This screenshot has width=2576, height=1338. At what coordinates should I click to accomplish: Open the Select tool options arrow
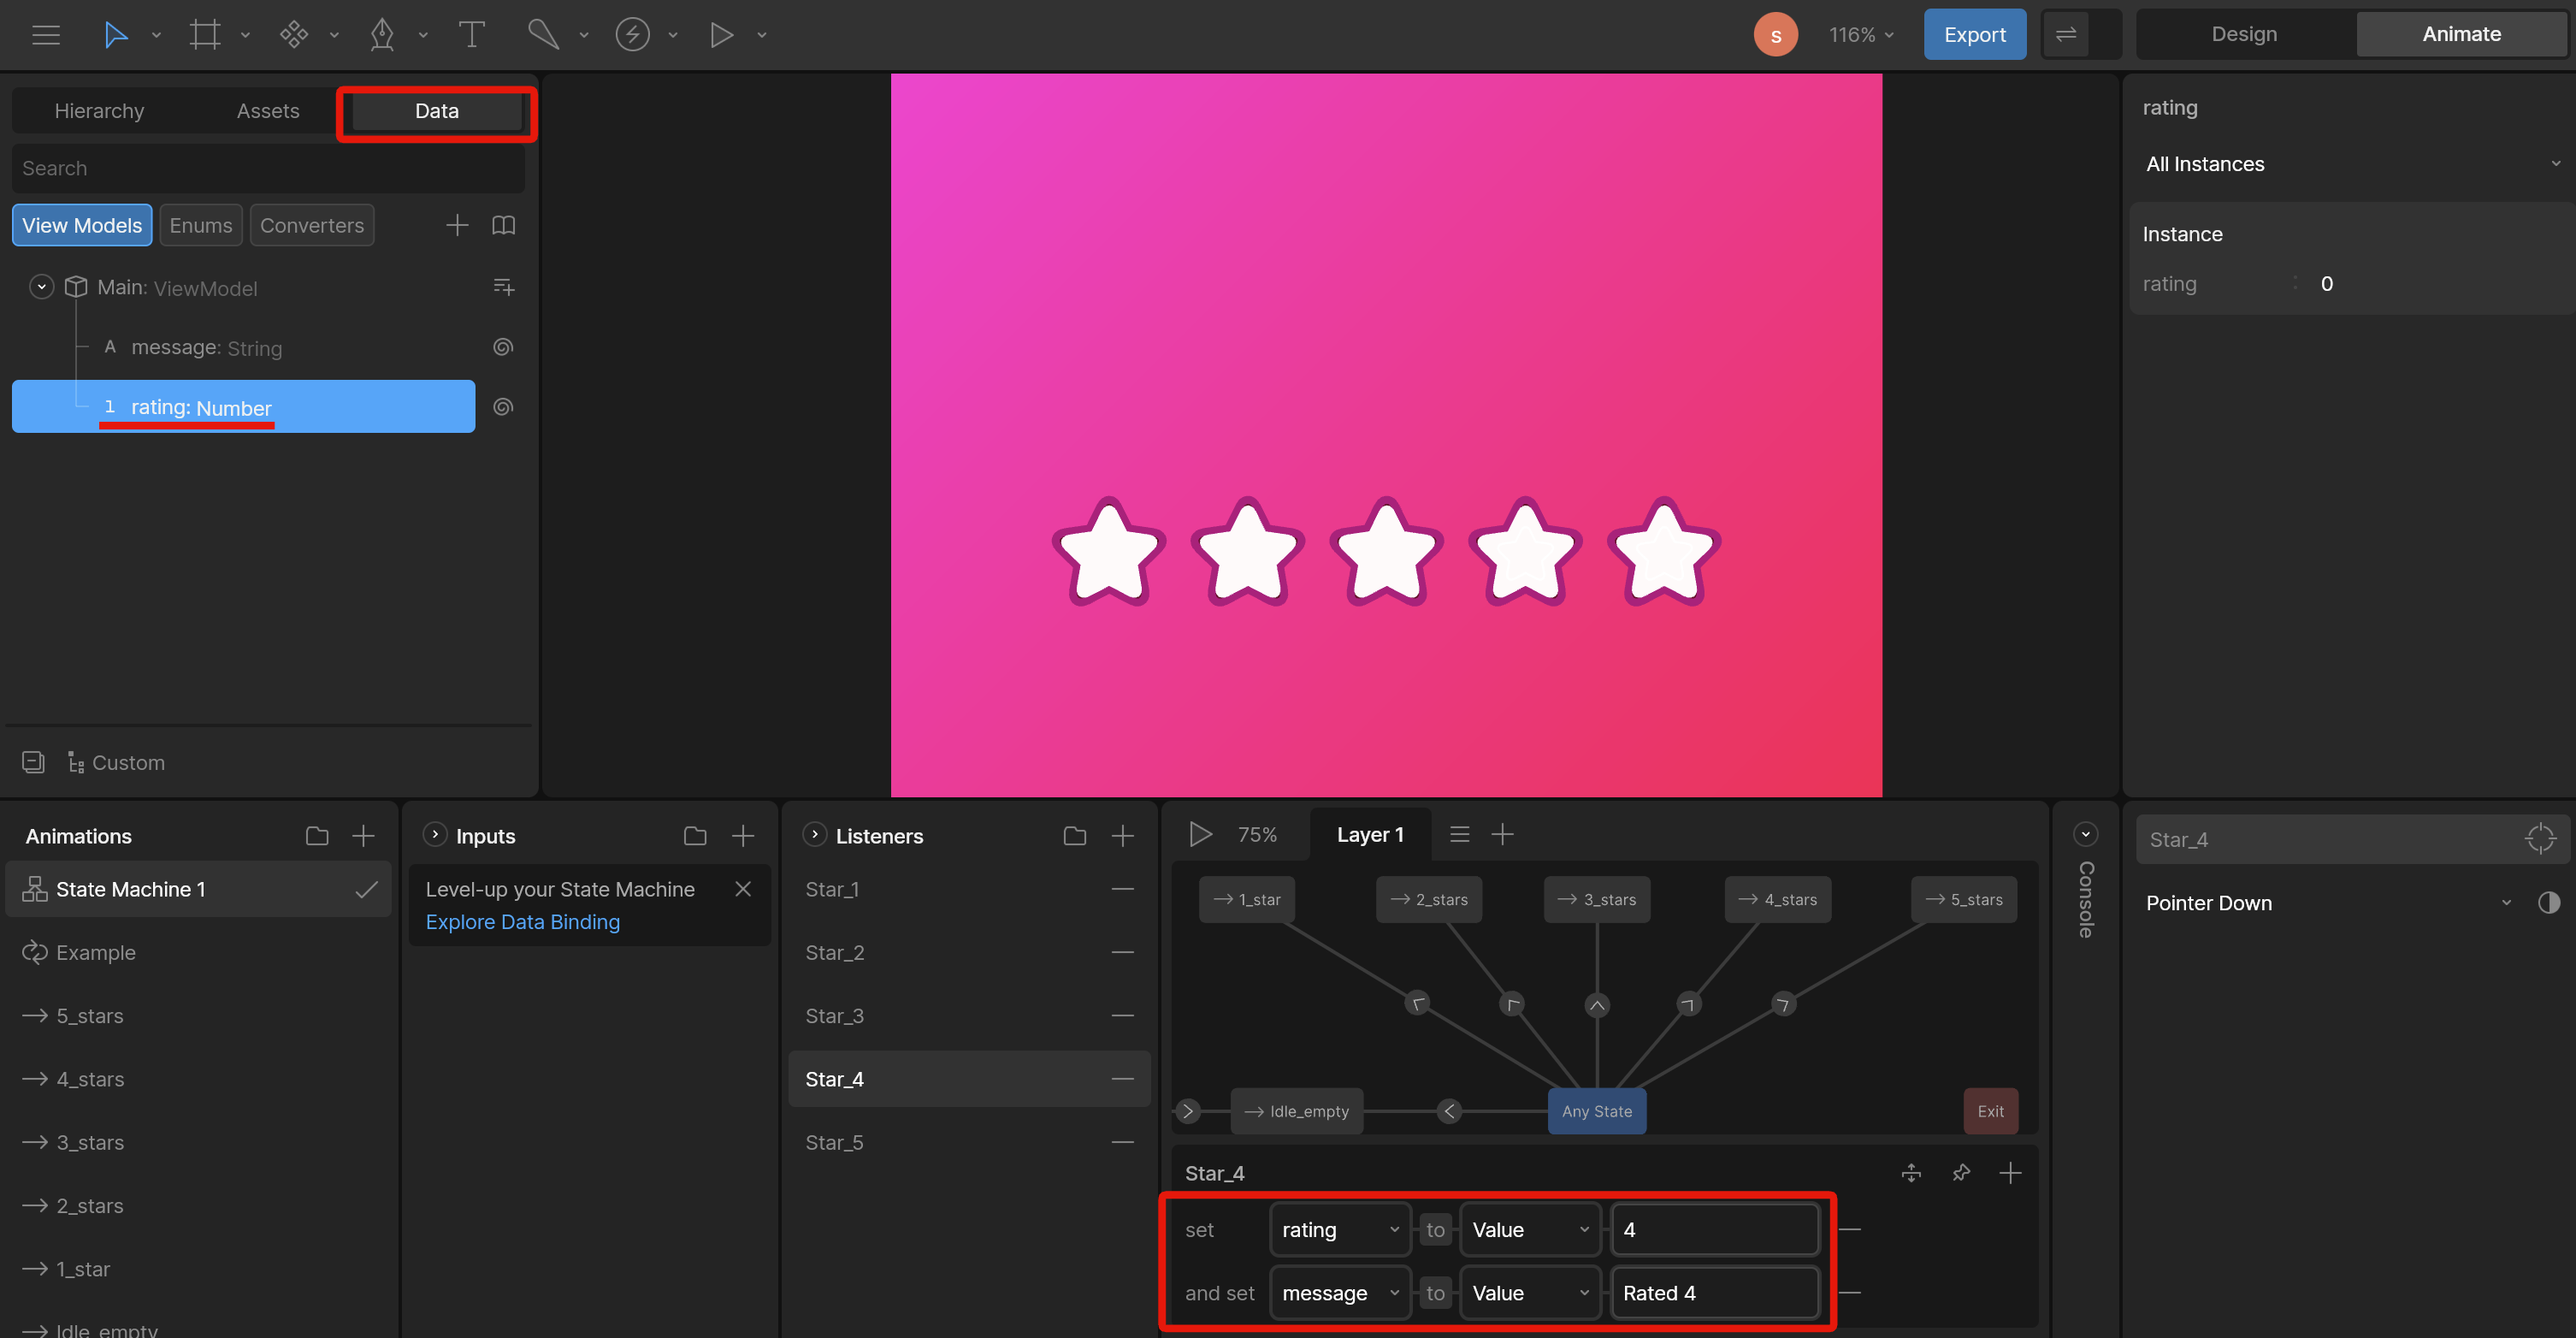(x=156, y=35)
